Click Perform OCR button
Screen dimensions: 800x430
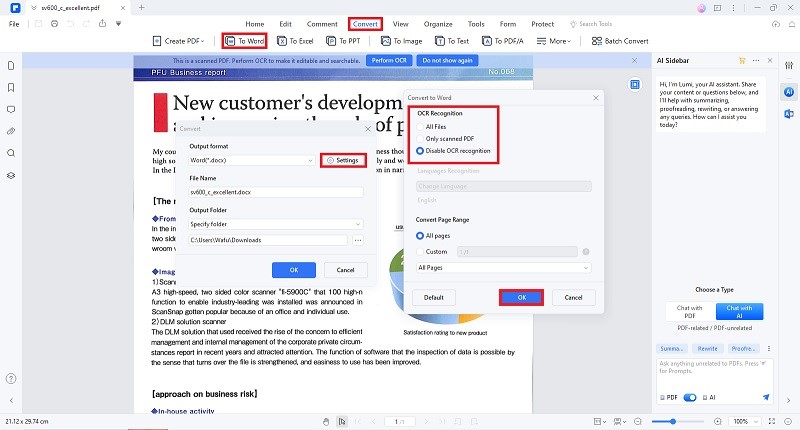point(389,60)
